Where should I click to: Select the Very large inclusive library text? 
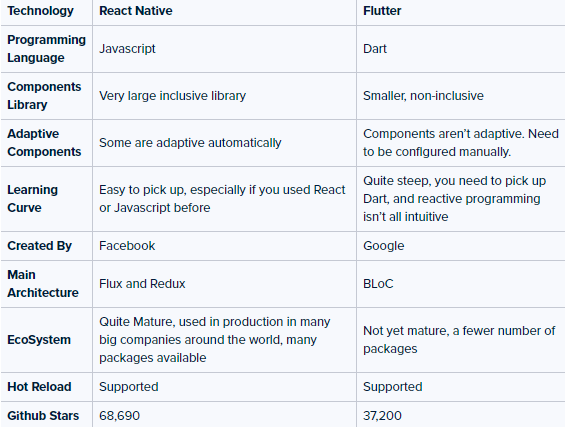tap(172, 96)
